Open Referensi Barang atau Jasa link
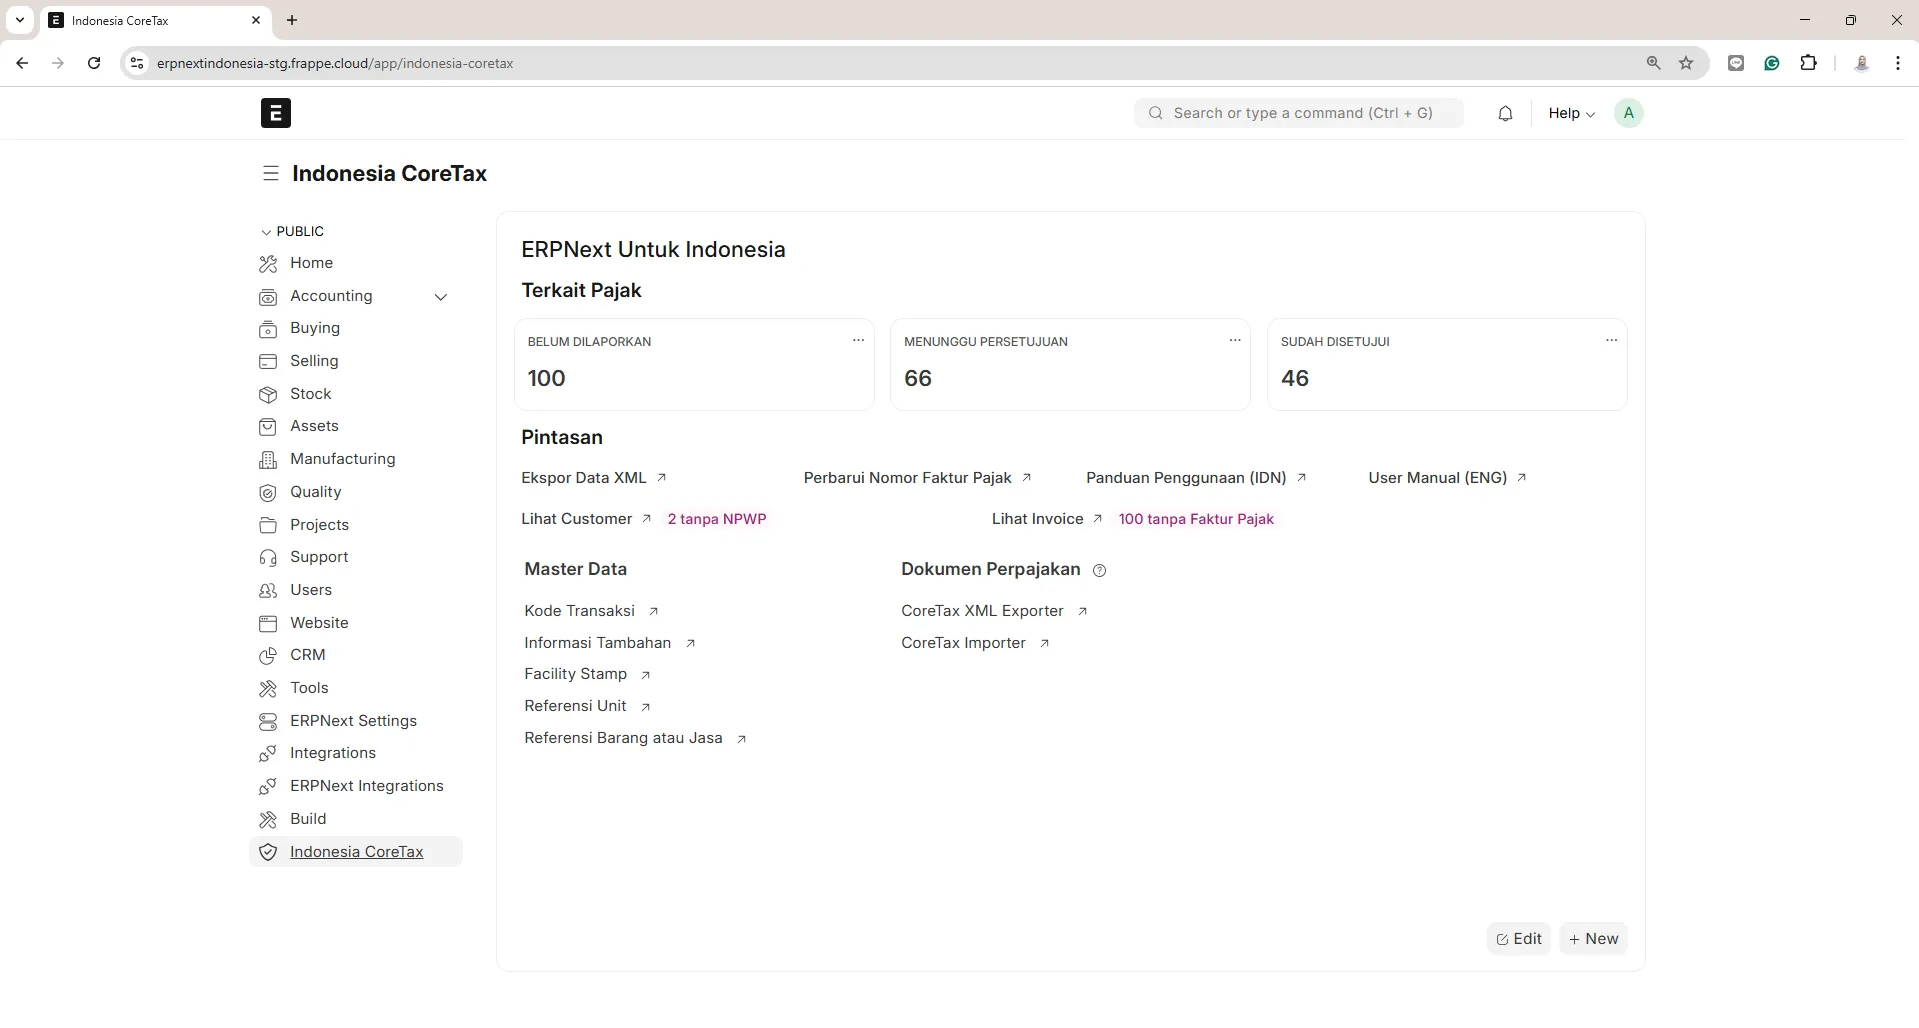This screenshot has height=1028, width=1919. (x=636, y=738)
